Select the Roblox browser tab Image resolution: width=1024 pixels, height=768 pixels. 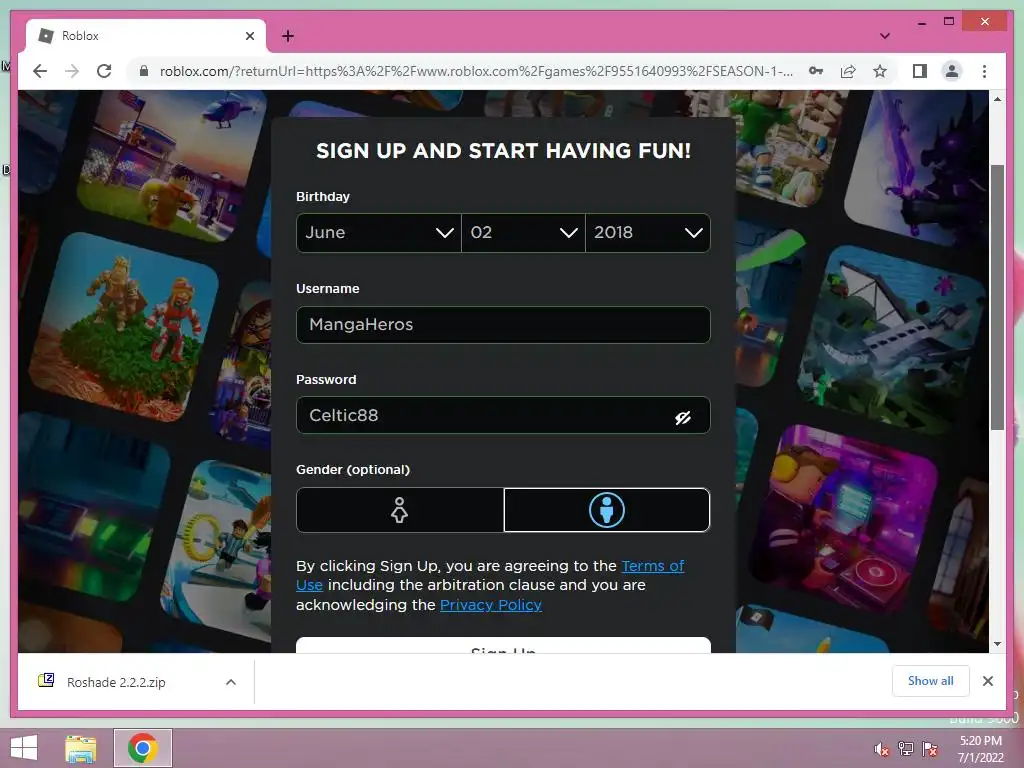[146, 36]
